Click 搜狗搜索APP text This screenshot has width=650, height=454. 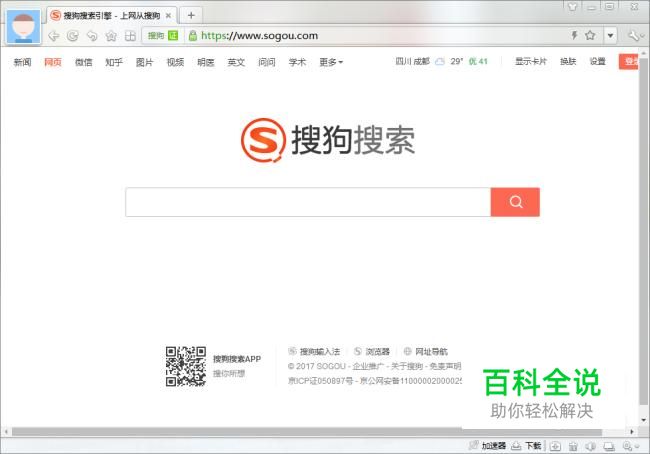[237, 359]
